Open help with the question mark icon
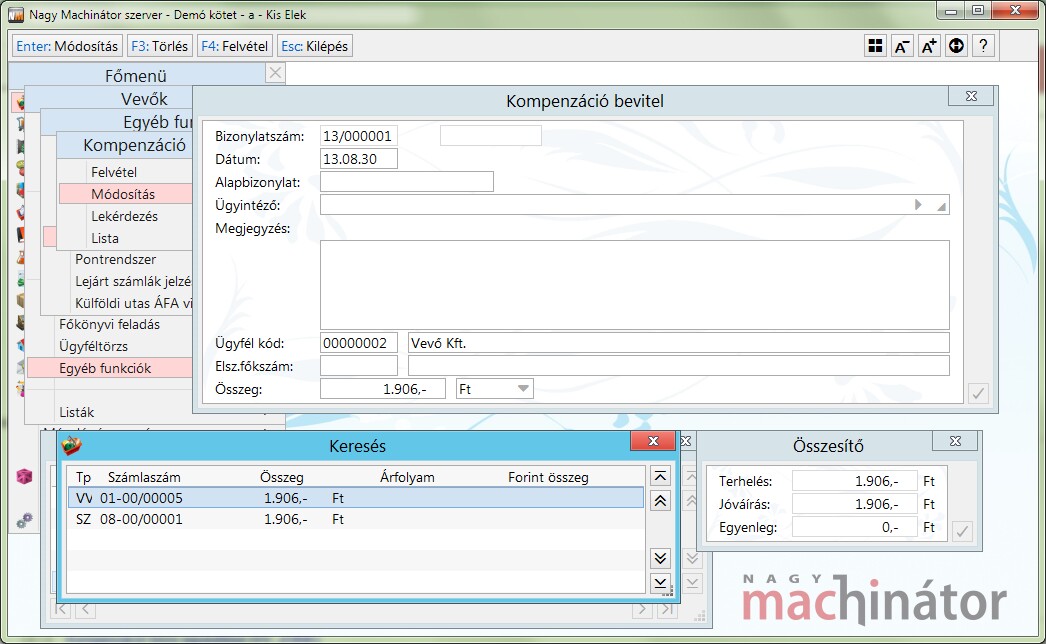The image size is (1046, 644). 983,46
